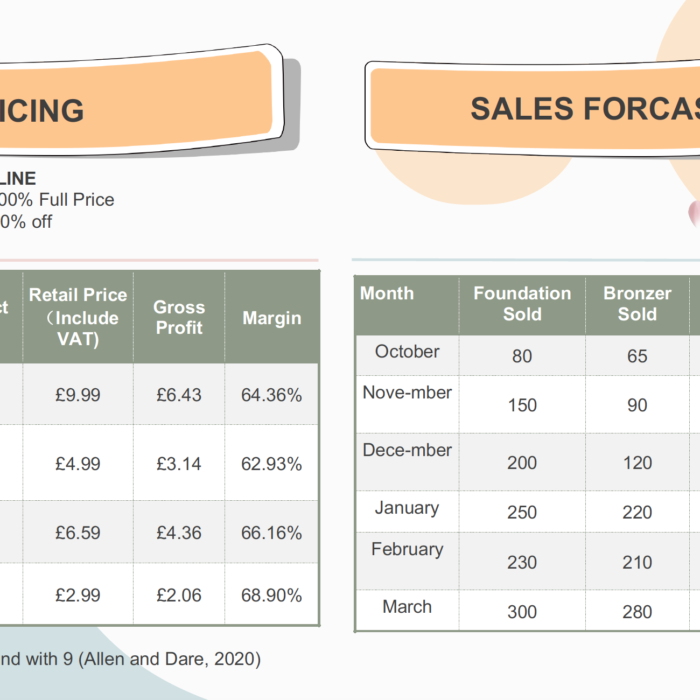Click the Bronzer Sold column header
This screenshot has height=700, width=700.
pyautogui.click(x=638, y=305)
